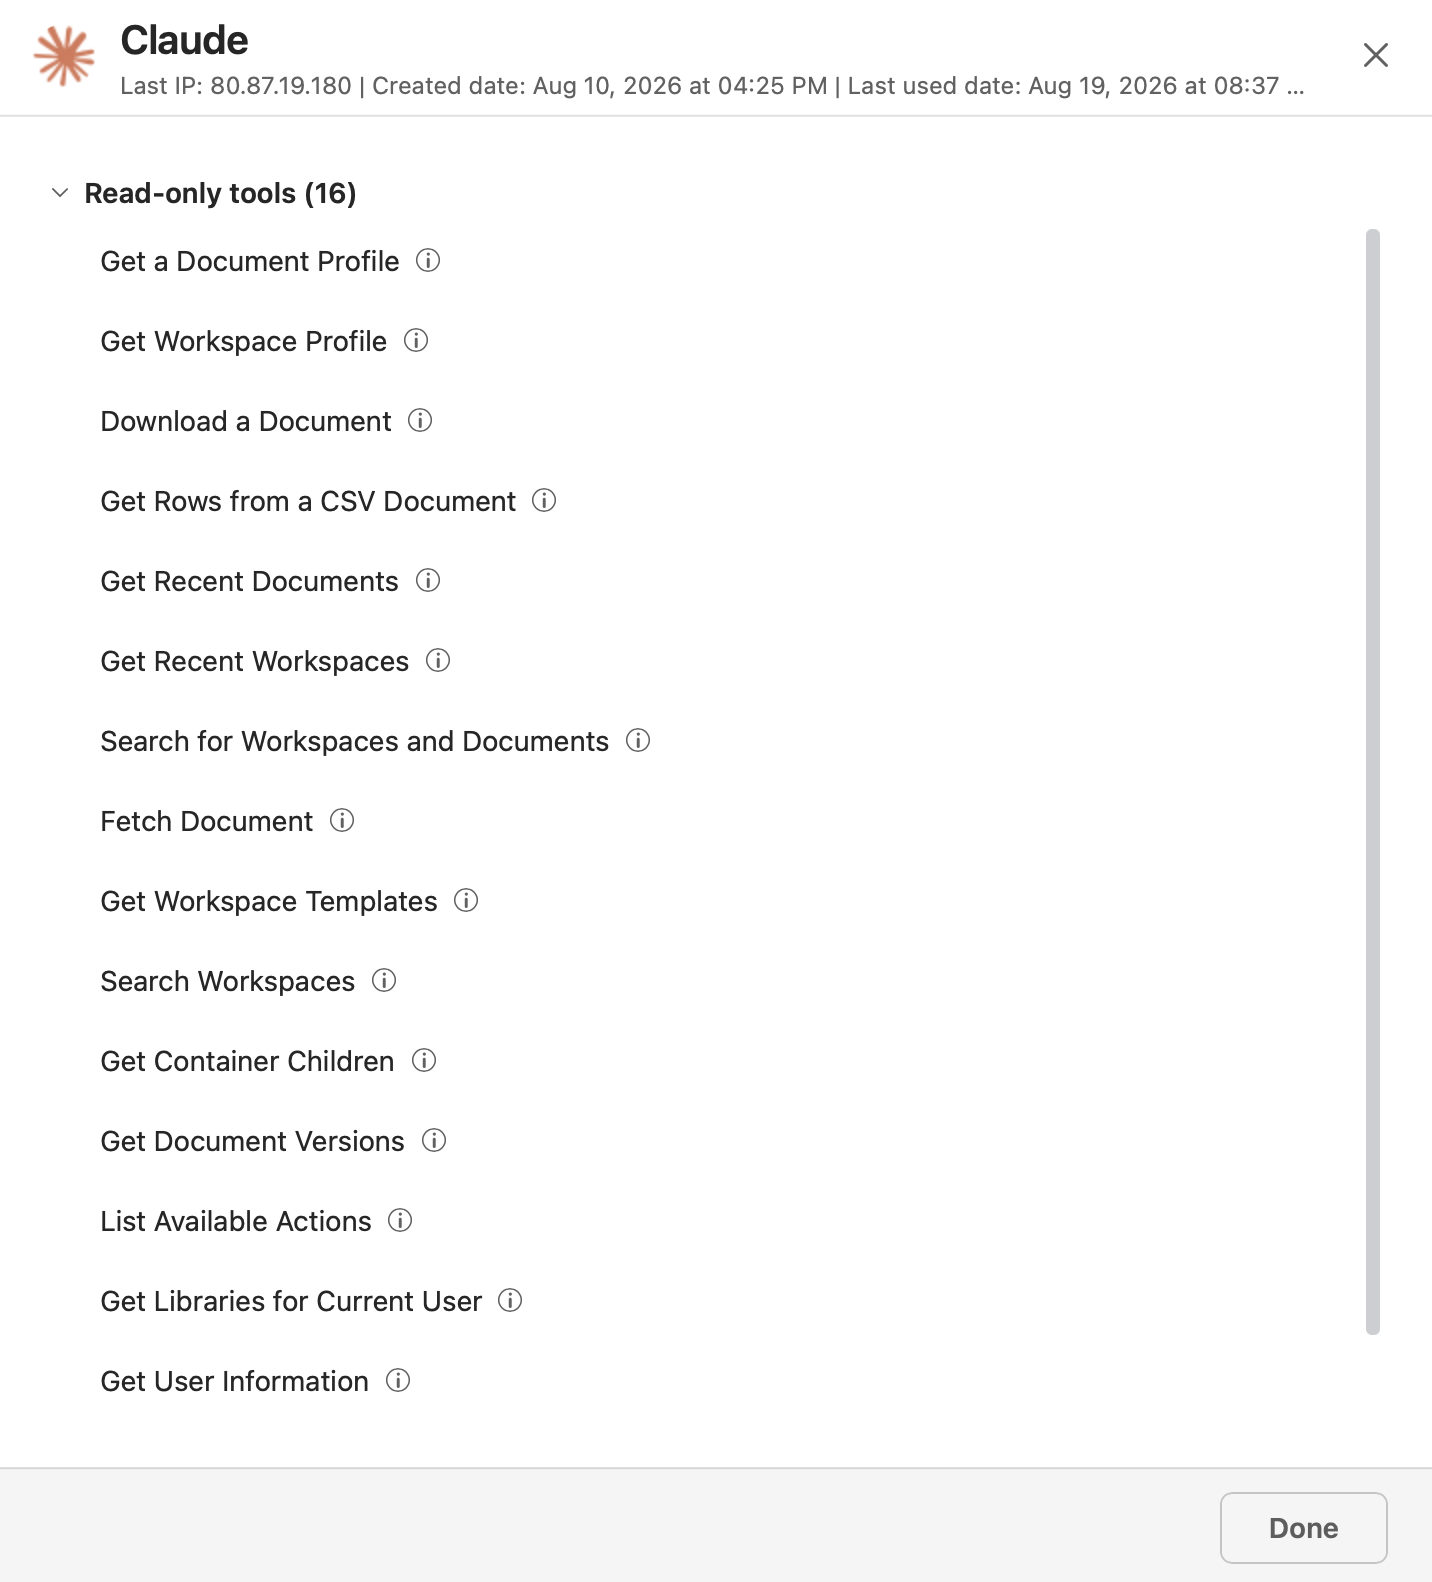Viewport: 1432px width, 1582px height.
Task: Open Fetch Document info icon
Action: click(x=342, y=821)
